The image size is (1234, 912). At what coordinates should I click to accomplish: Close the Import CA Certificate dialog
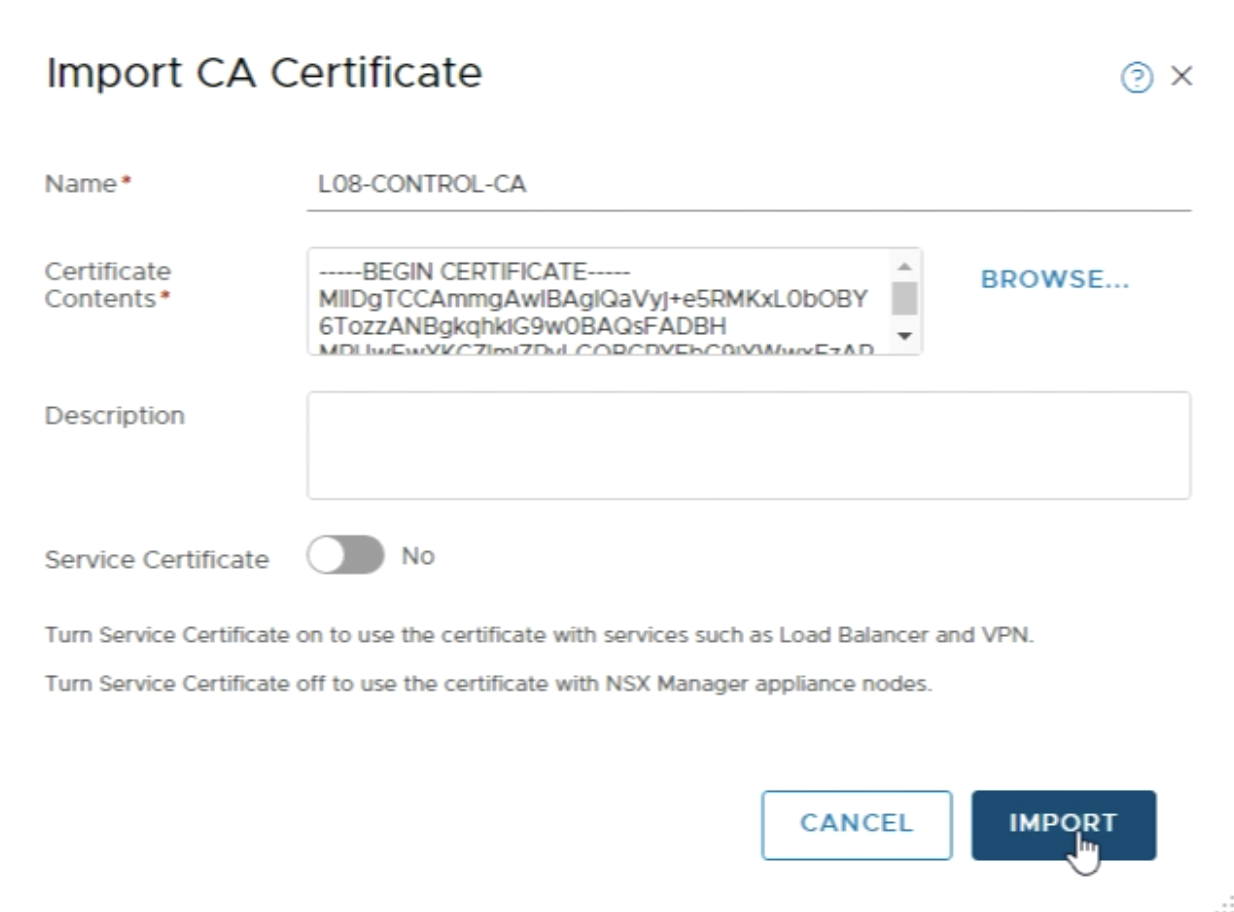click(1181, 77)
